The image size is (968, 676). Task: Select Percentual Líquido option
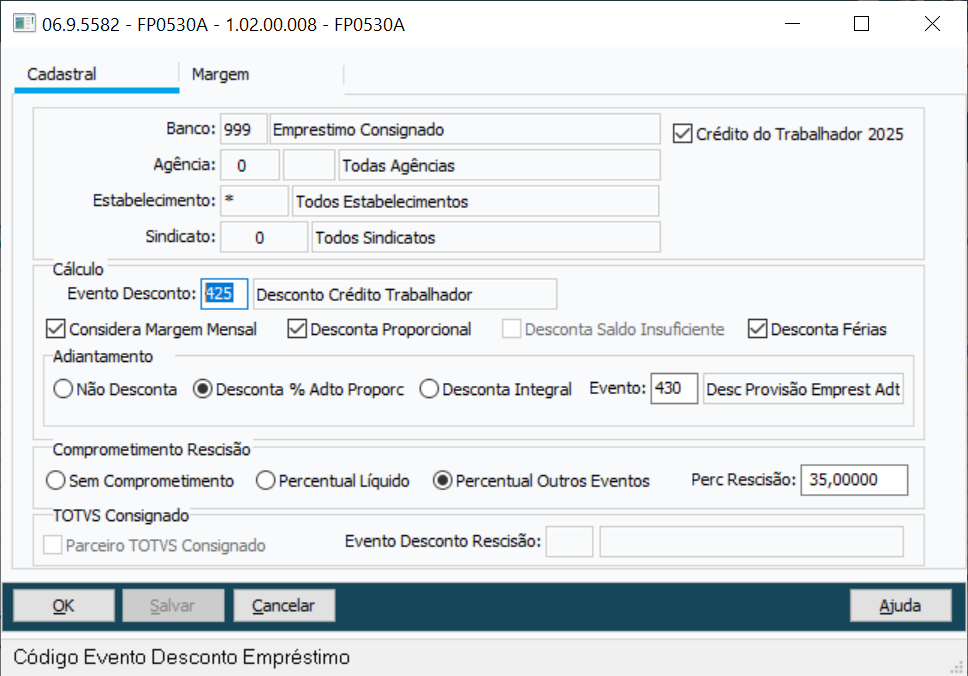point(264,480)
